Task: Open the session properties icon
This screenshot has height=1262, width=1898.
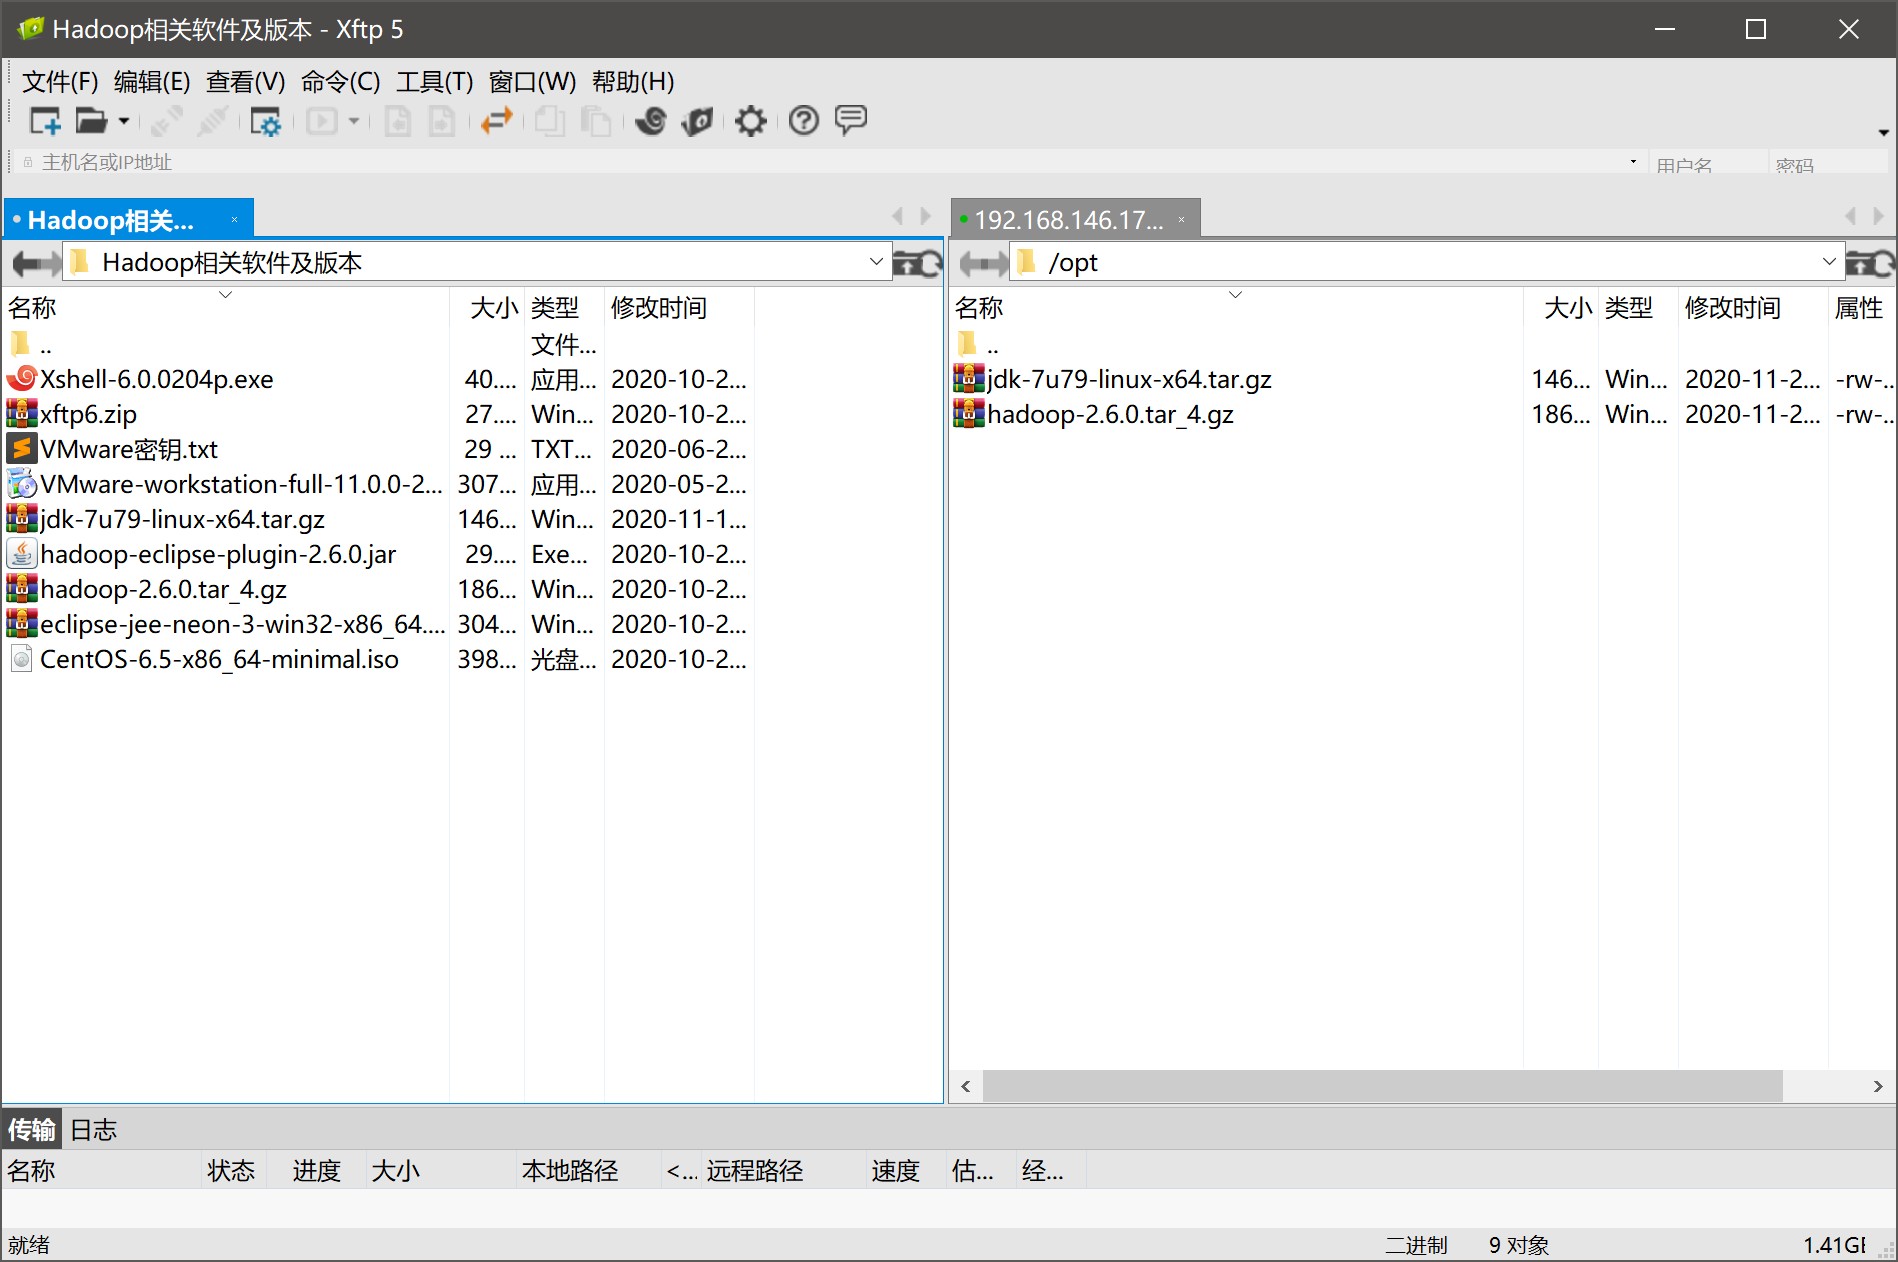Action: [265, 121]
